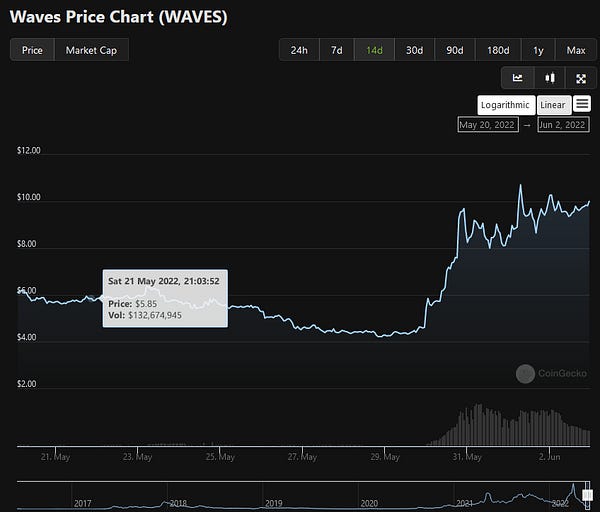The image size is (600, 512).
Task: Click the 23. May axis label
Action: [138, 457]
